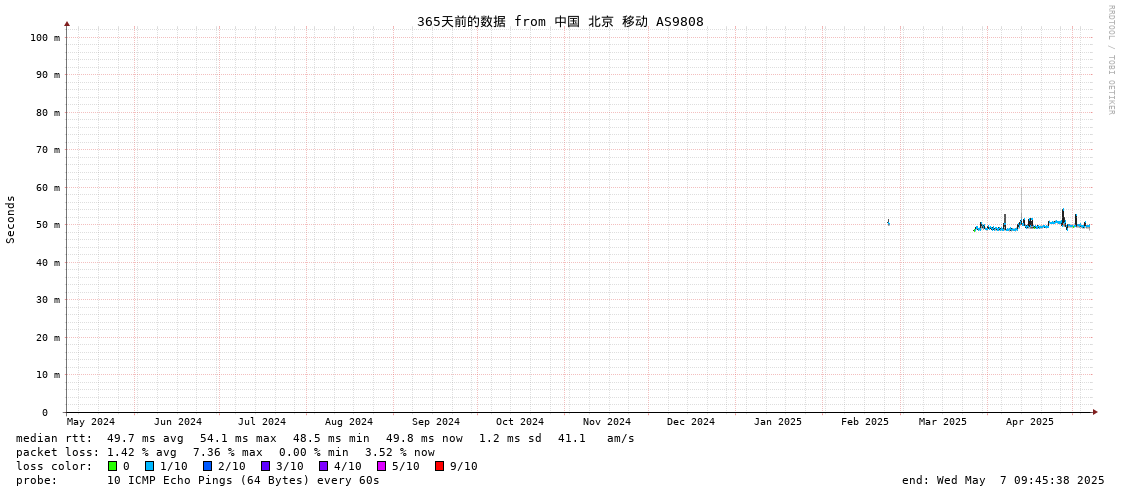The height and width of the screenshot is (494, 1121).
Task: Click the chart title mentioning AS9808
Action: click(x=560, y=21)
